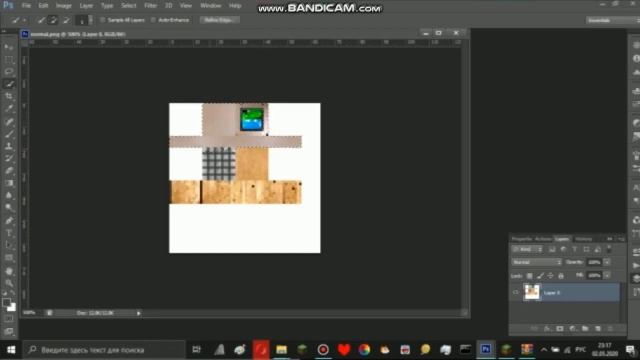640x360 pixels.
Task: Expand the status bar Doc info arrow
Action: tap(139, 313)
